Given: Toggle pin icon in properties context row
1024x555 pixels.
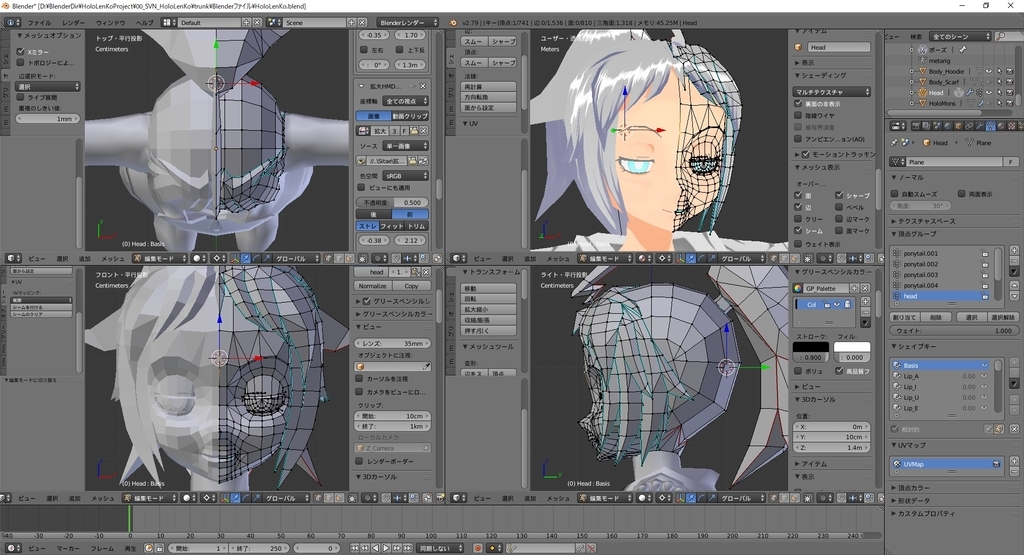Looking at the screenshot, I should click(x=894, y=142).
